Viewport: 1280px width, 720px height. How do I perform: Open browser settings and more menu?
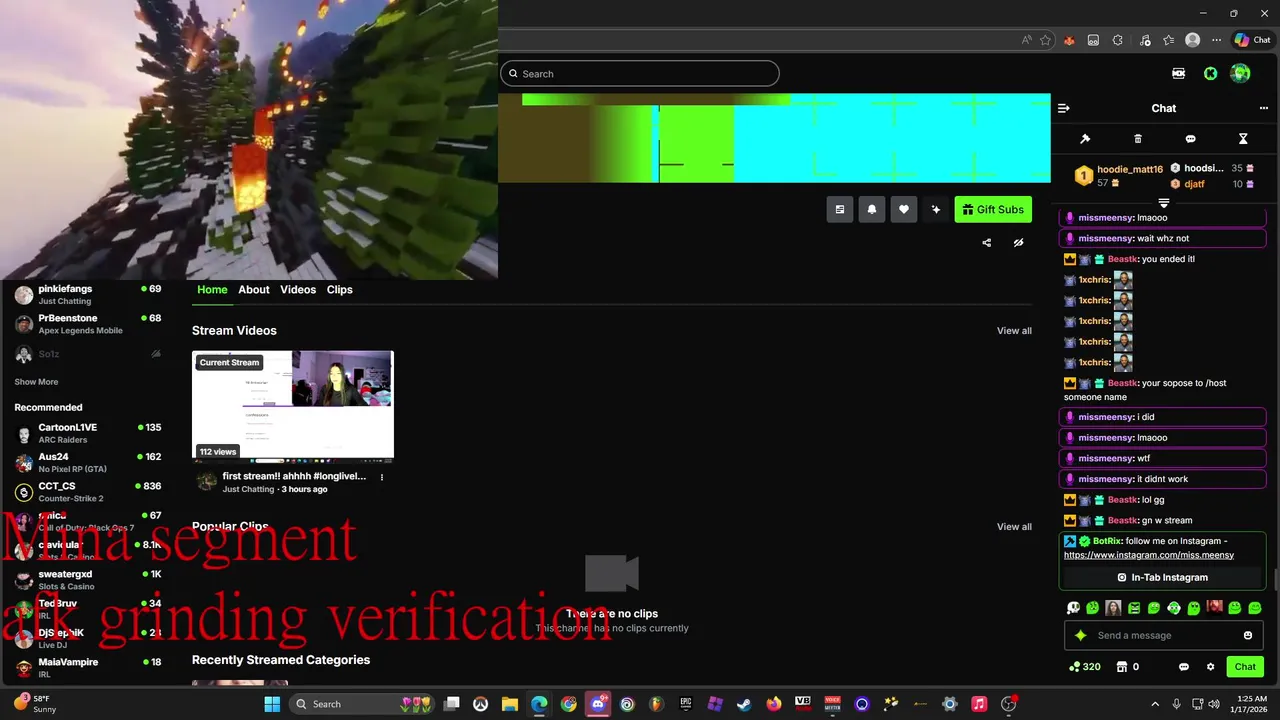point(1216,40)
